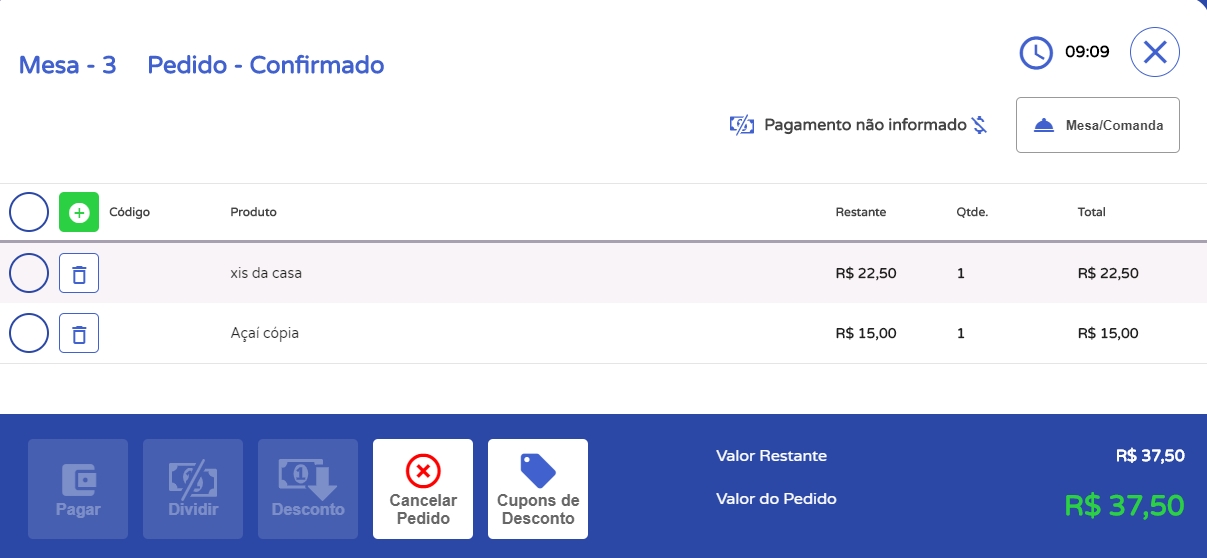Open the Mesa/Comanda option
Viewport: 1207px width, 558px height.
1097,125
